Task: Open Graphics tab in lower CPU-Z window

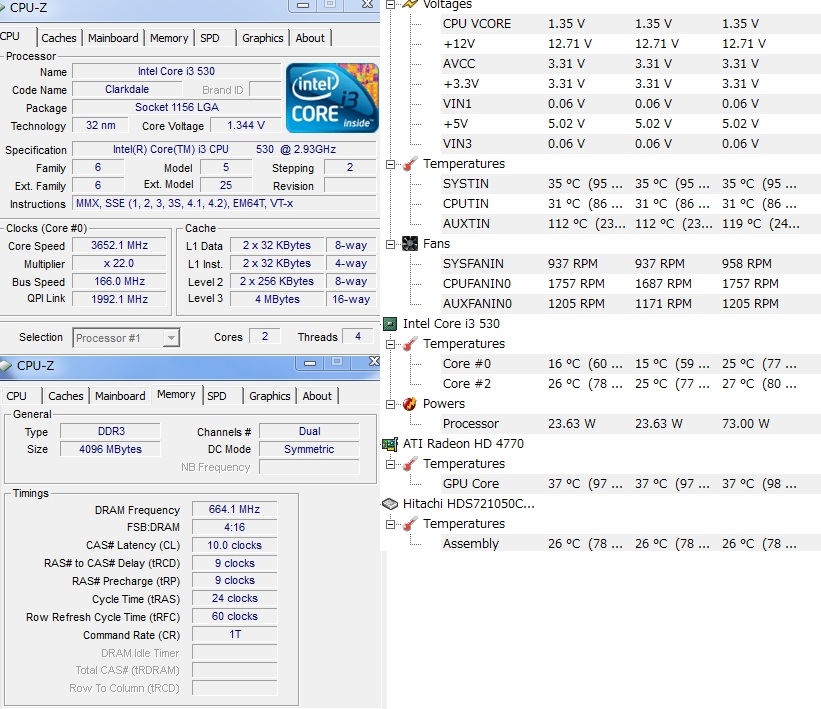Action: coord(269,396)
